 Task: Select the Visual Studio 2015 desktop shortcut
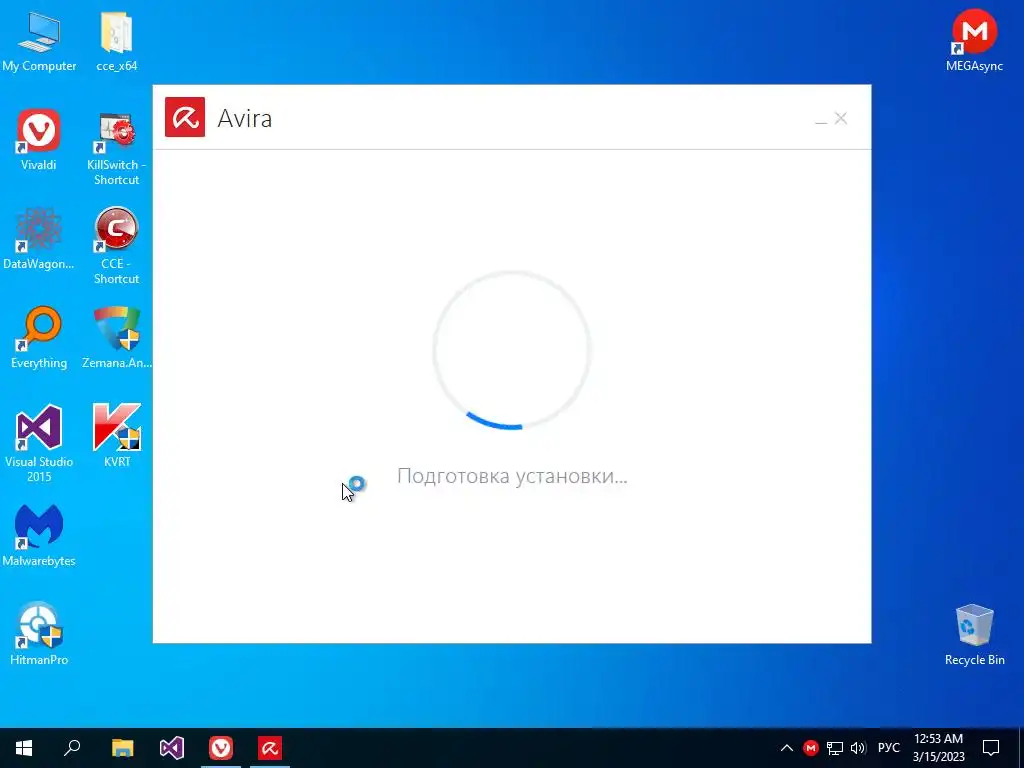pos(39,444)
